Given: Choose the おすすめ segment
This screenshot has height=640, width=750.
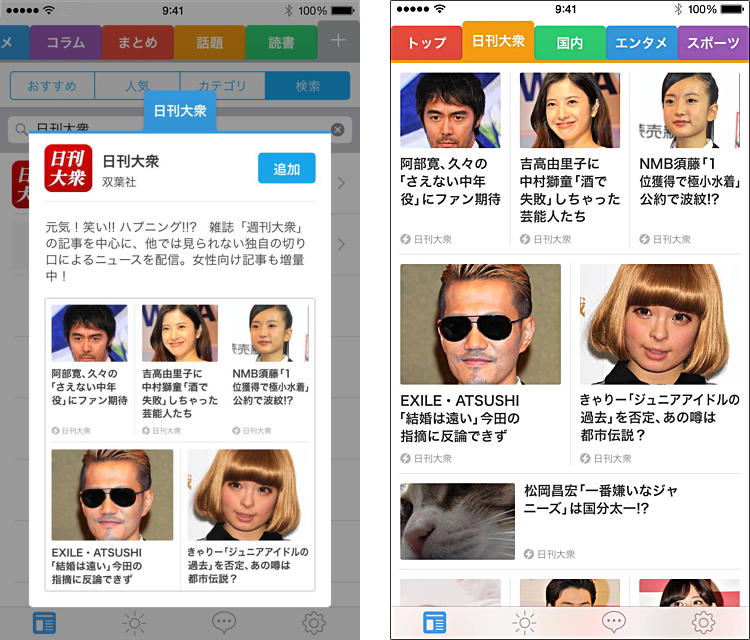Looking at the screenshot, I should click(52, 86).
